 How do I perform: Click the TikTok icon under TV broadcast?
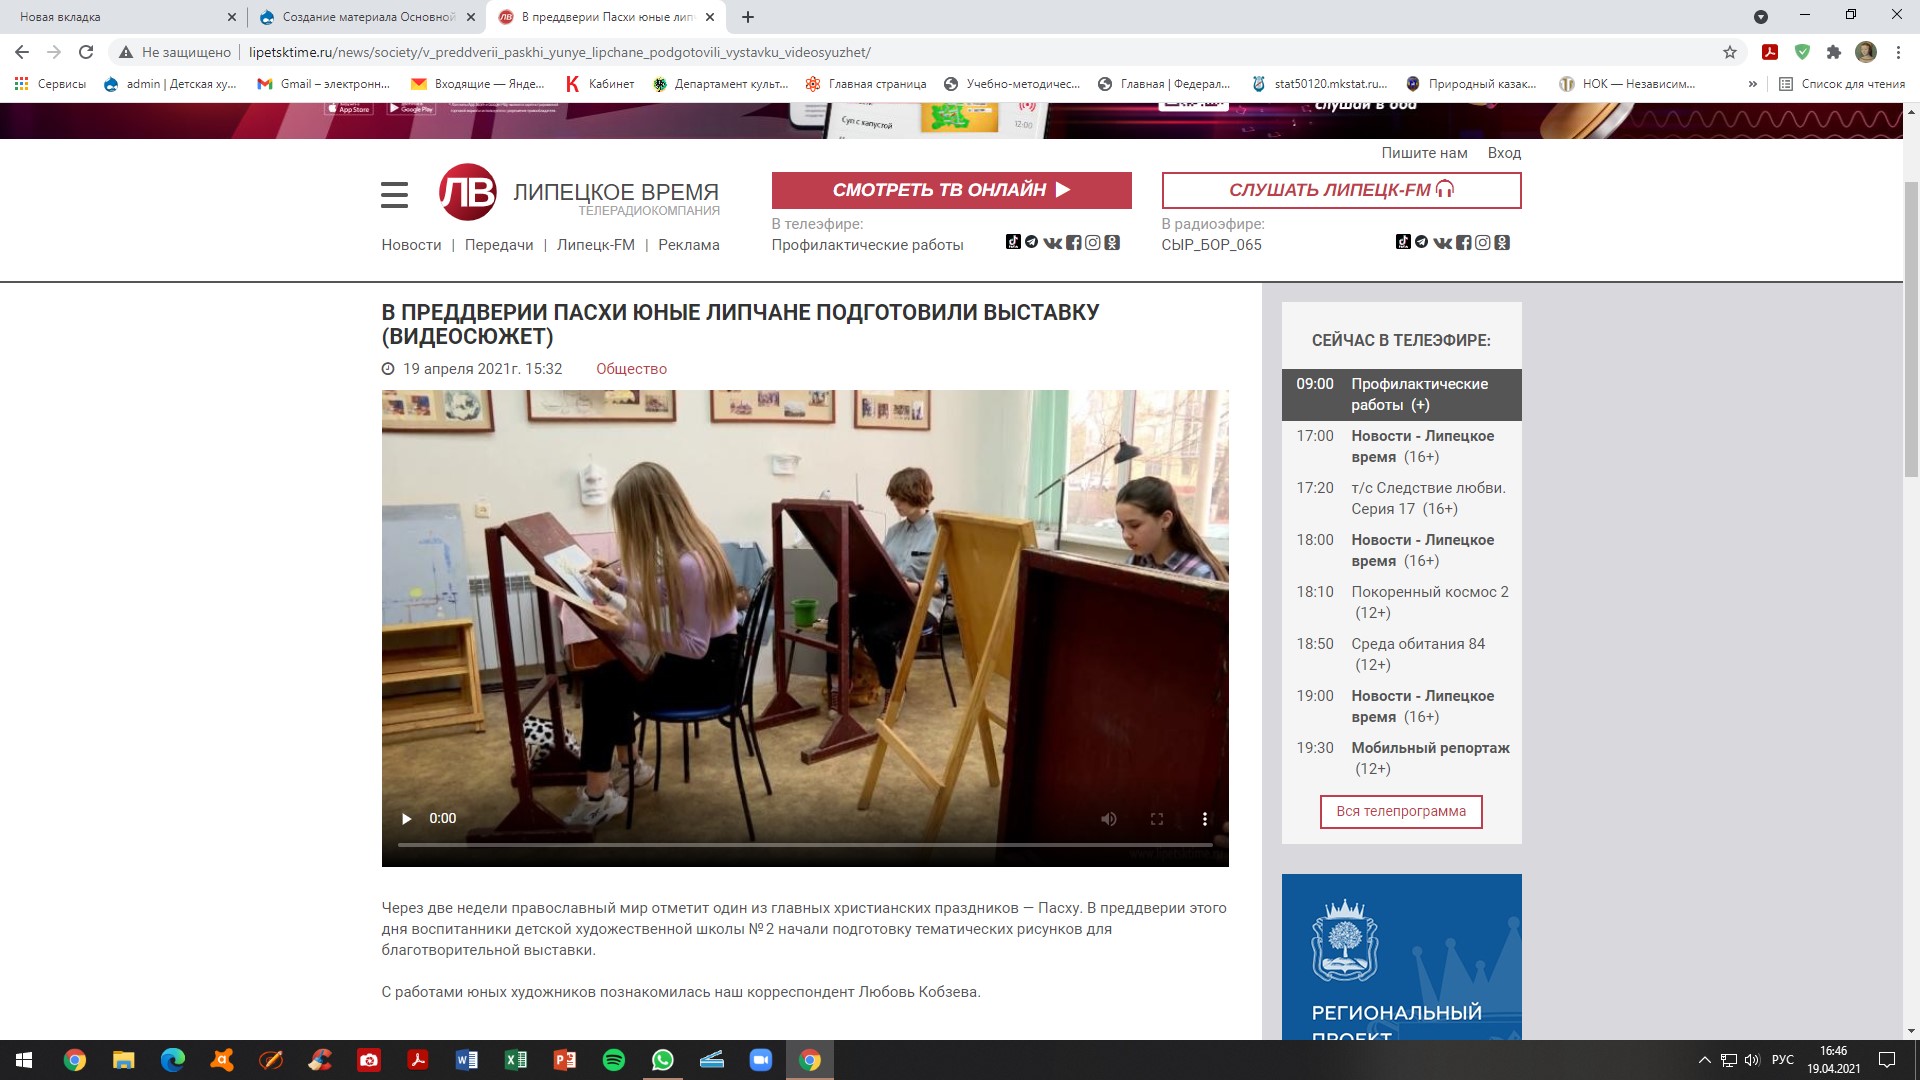pyautogui.click(x=1012, y=242)
